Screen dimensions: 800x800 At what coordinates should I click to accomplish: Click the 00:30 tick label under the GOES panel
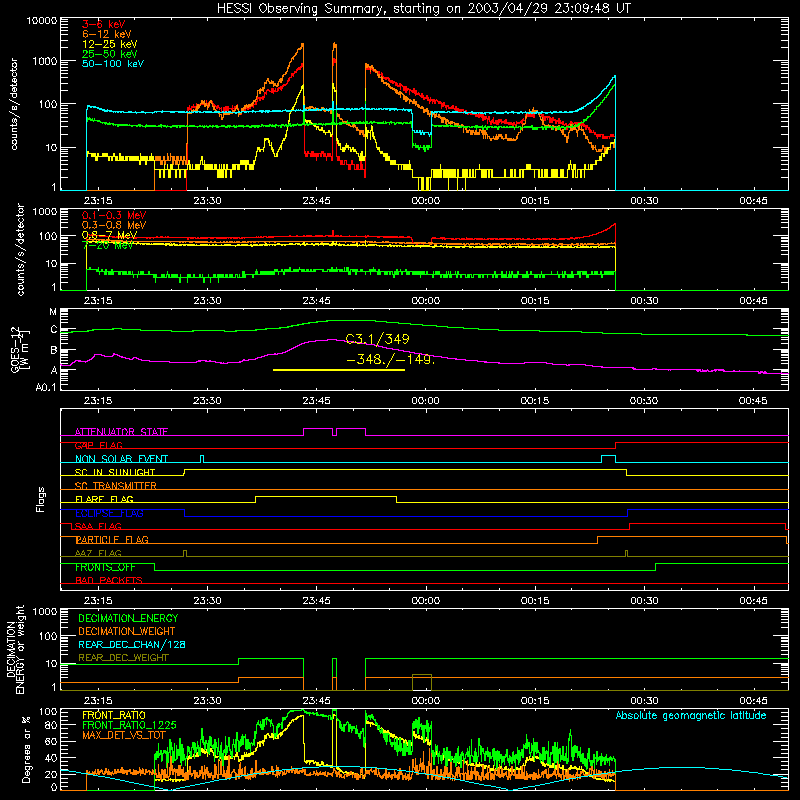(x=644, y=401)
